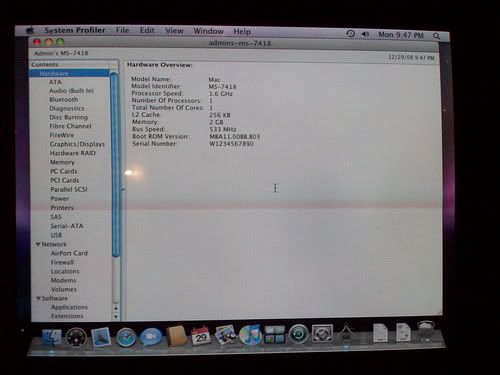Select USB in the sidebar
Viewport: 500px width, 375px height.
[56, 235]
